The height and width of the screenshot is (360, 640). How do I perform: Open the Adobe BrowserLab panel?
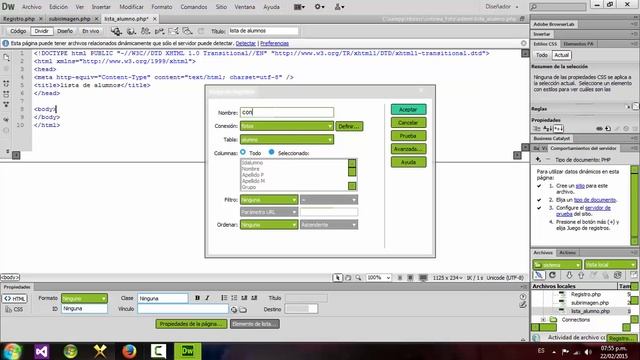pyautogui.click(x=553, y=24)
